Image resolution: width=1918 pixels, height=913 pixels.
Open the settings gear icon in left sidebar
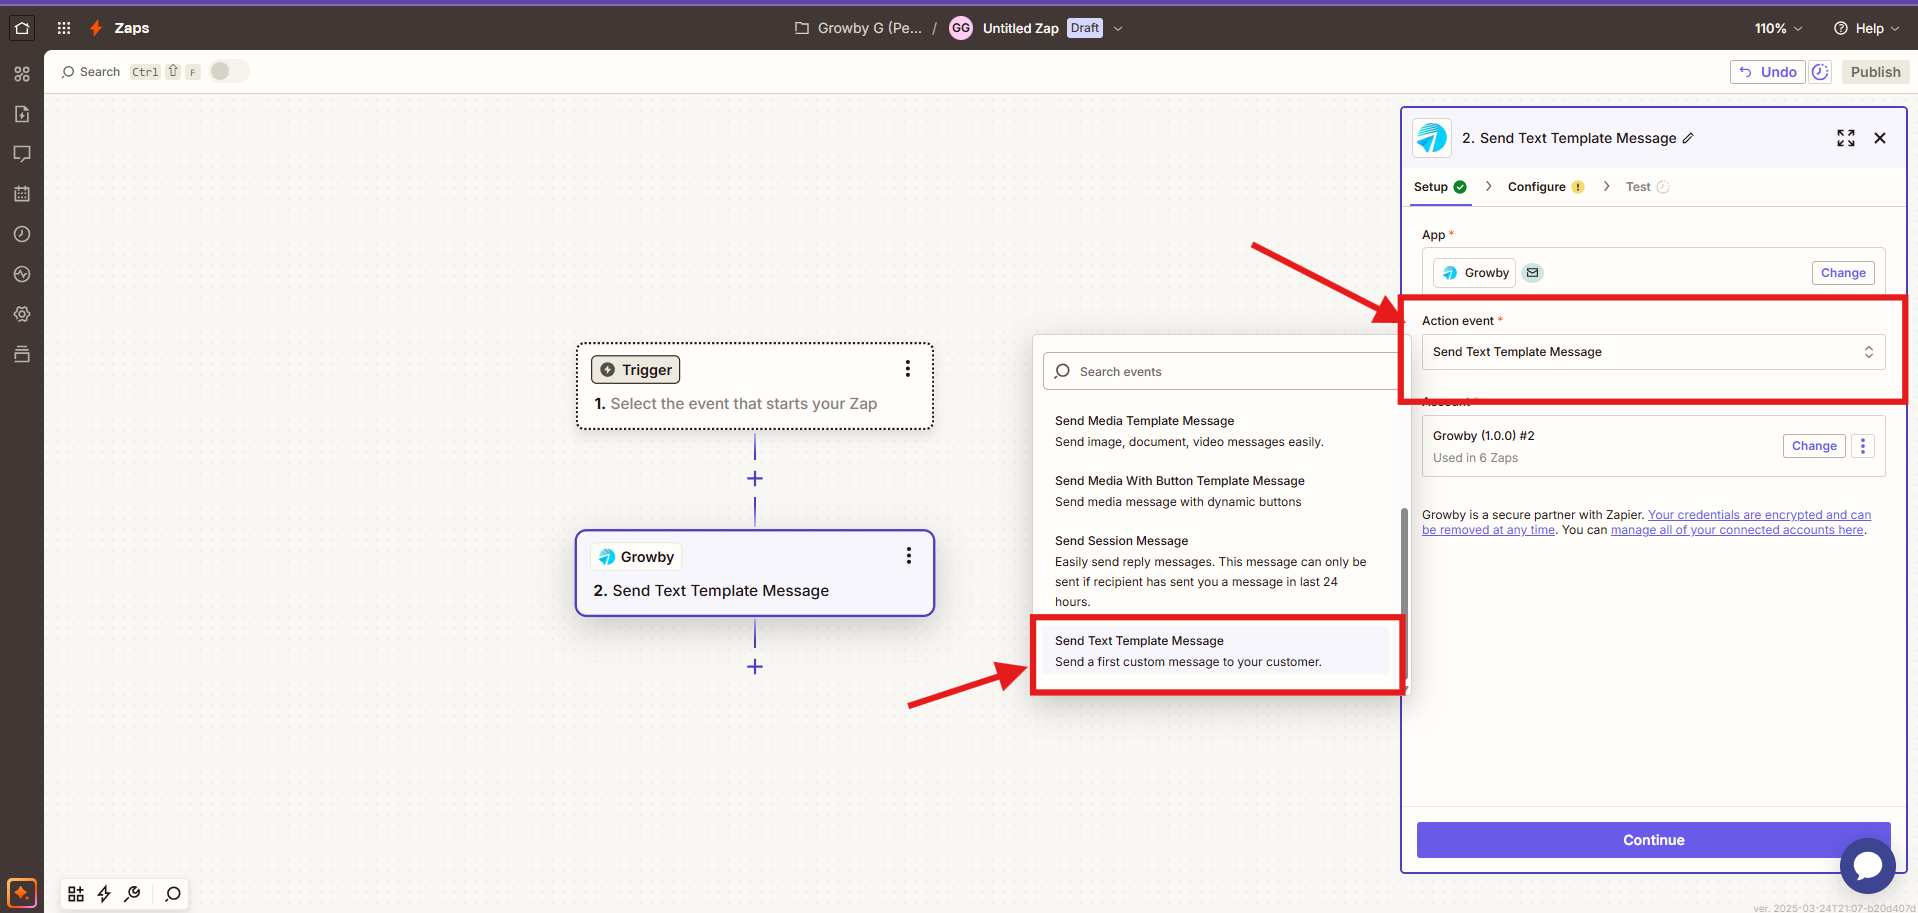point(22,314)
